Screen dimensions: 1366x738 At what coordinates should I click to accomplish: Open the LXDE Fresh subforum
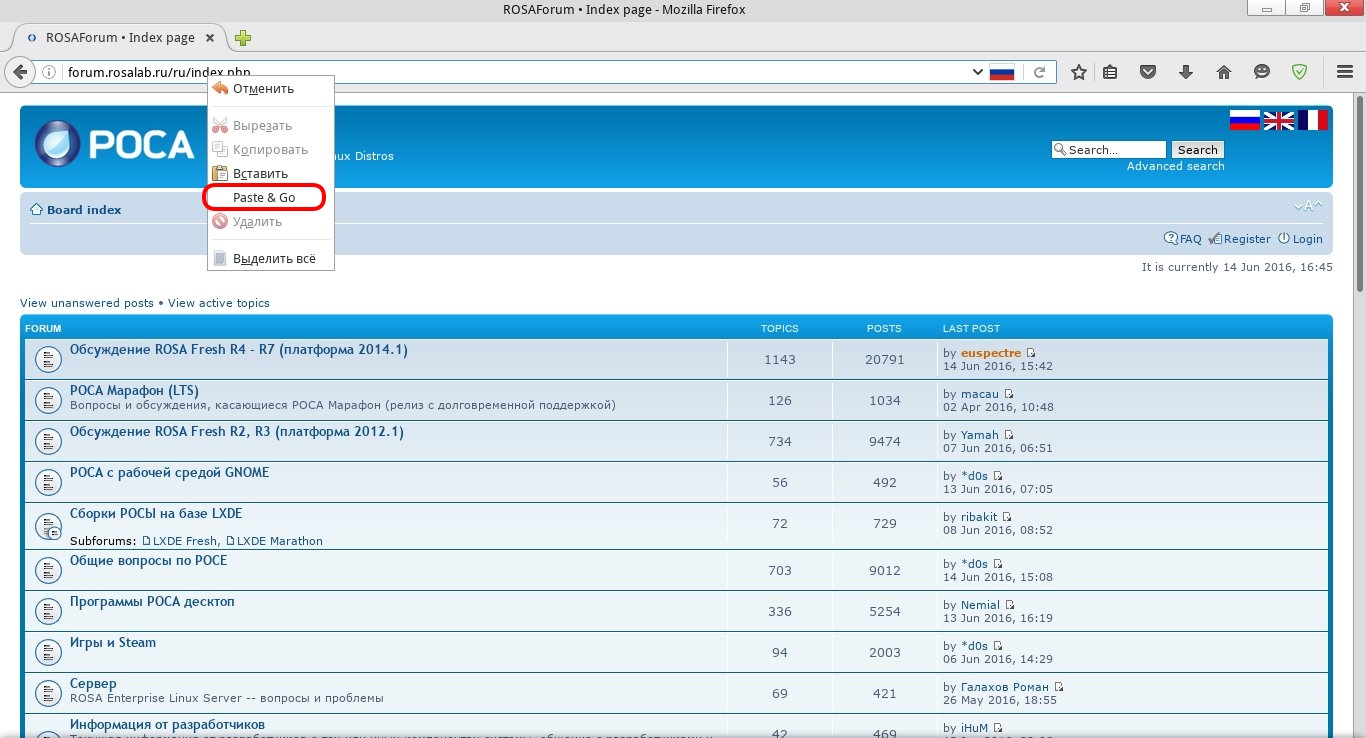click(185, 541)
